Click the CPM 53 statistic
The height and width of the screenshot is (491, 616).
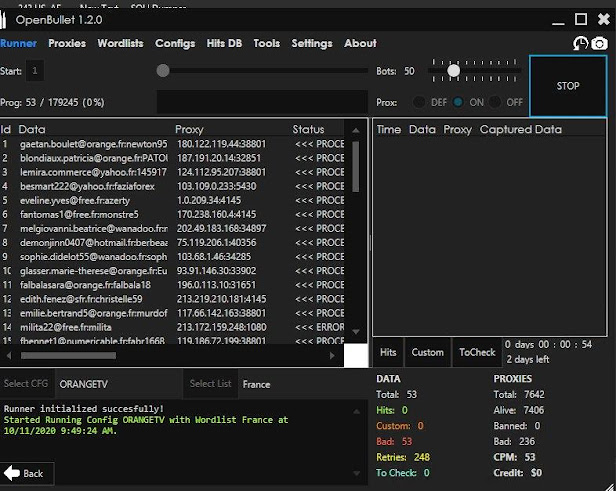(514, 457)
